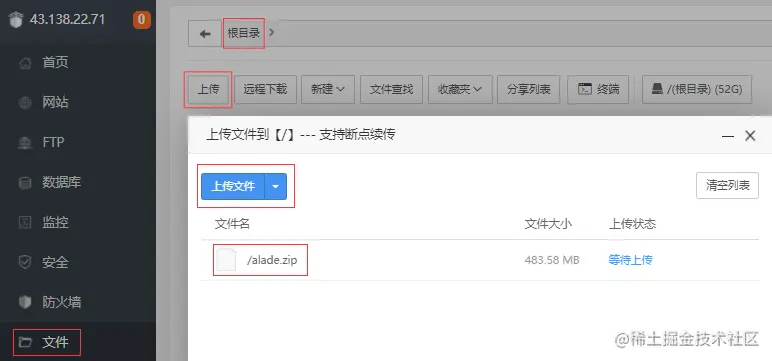
Task: Expand the chevron after 根目录 breadcrumb
Action: pos(272,33)
